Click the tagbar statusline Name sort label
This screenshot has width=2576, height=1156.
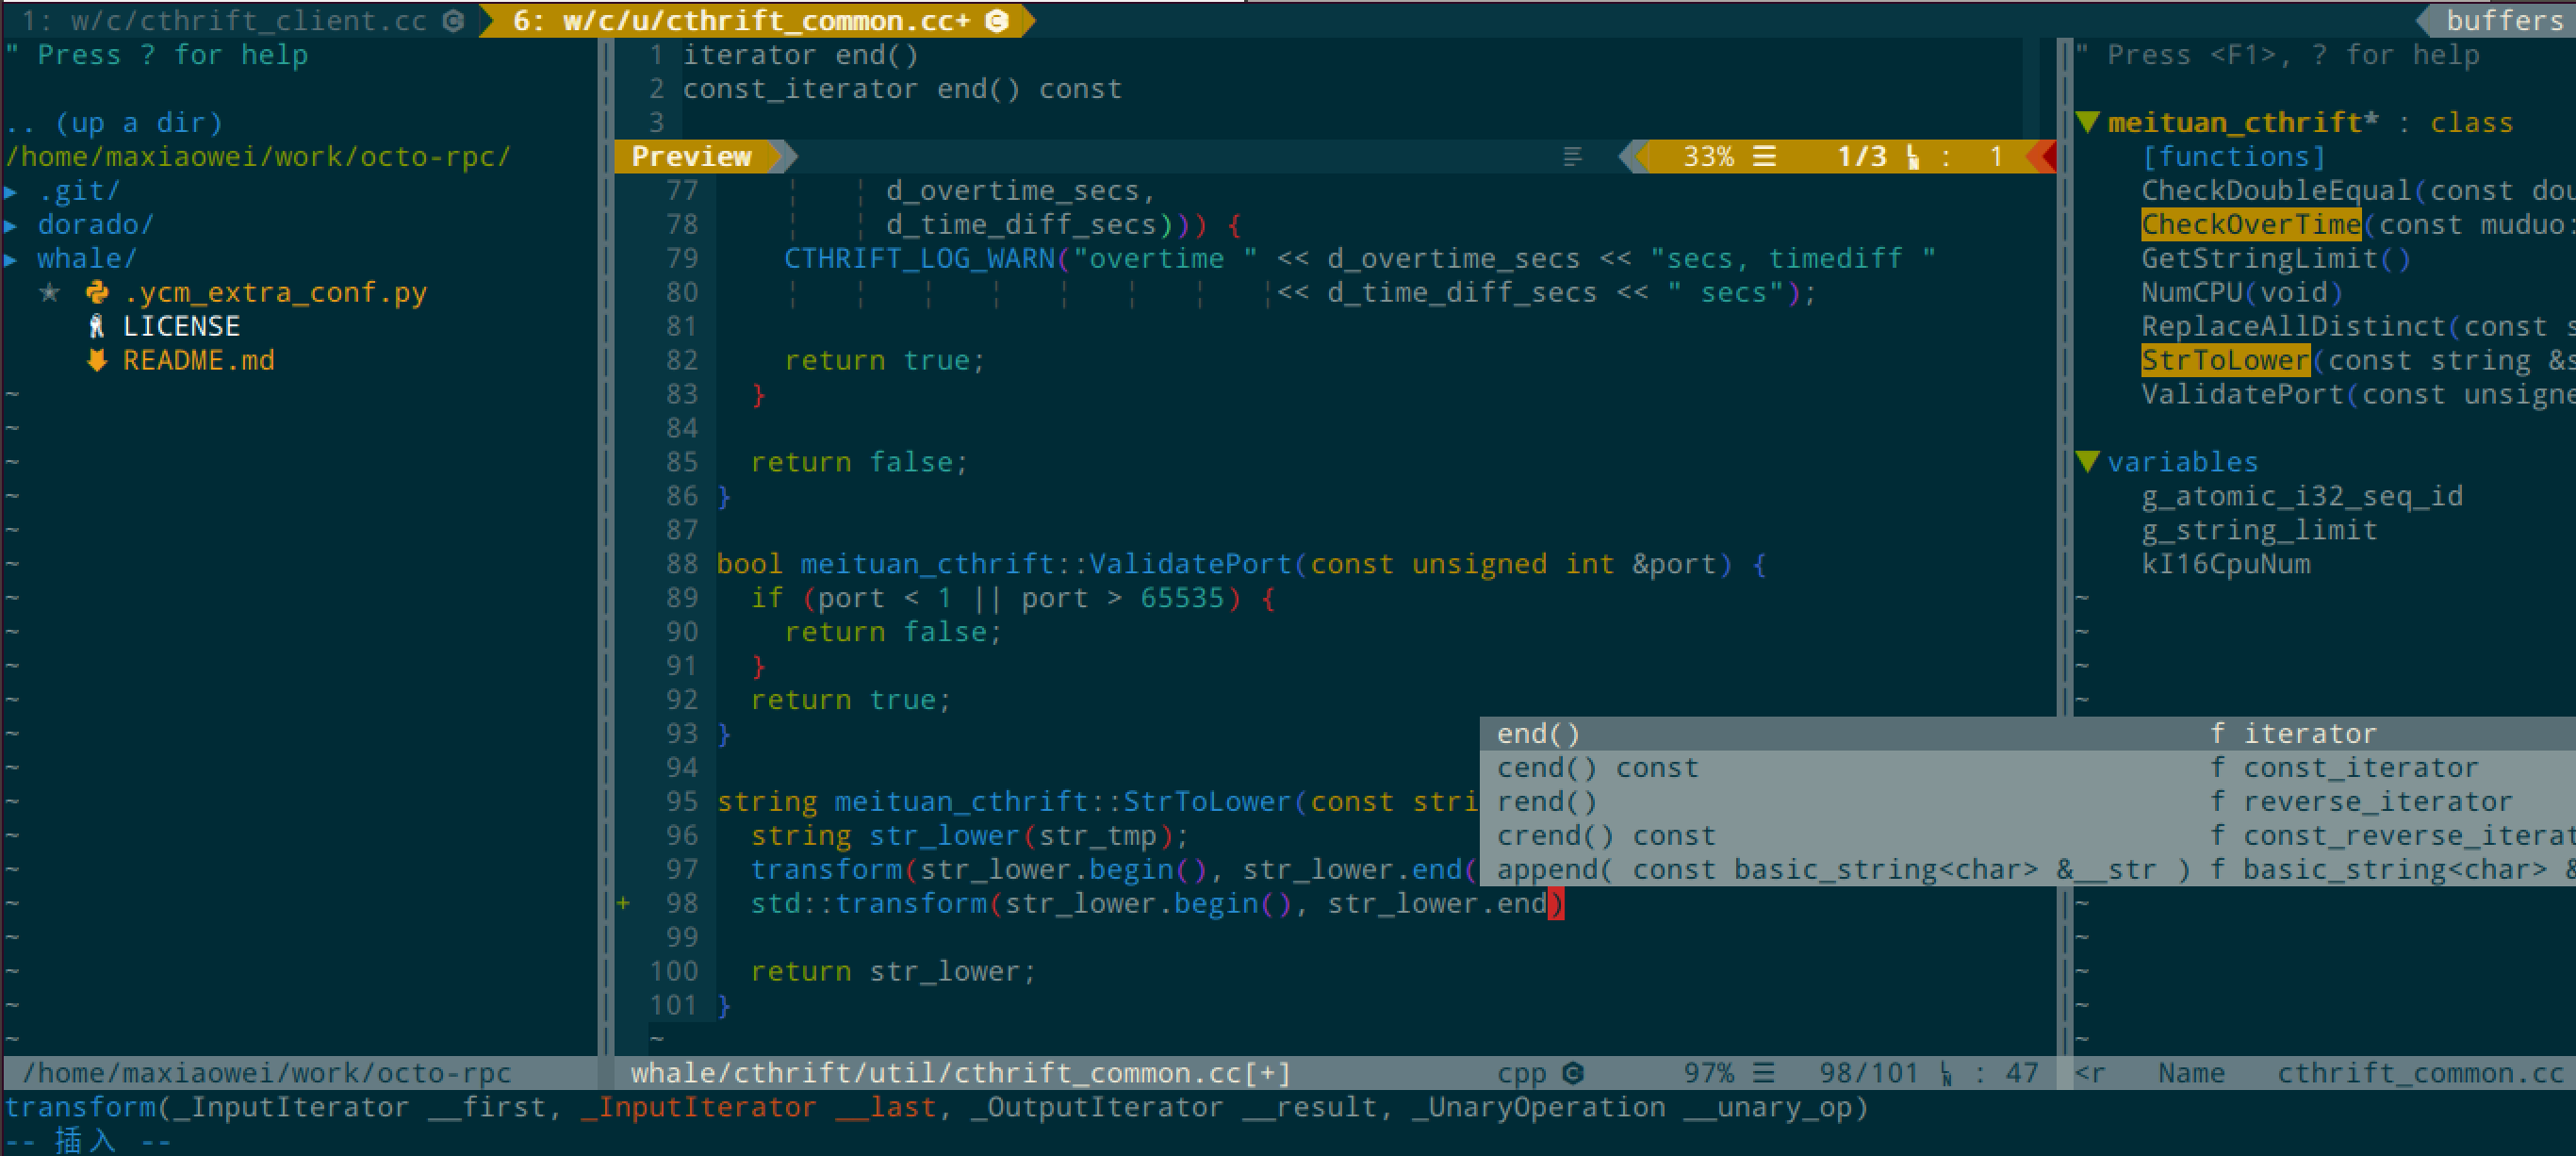point(2191,1073)
